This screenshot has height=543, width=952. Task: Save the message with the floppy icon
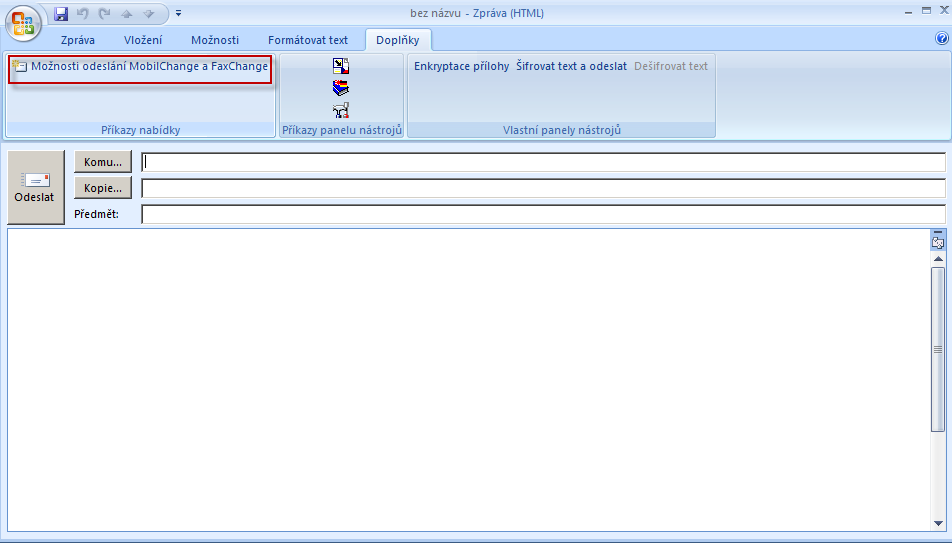coord(61,13)
